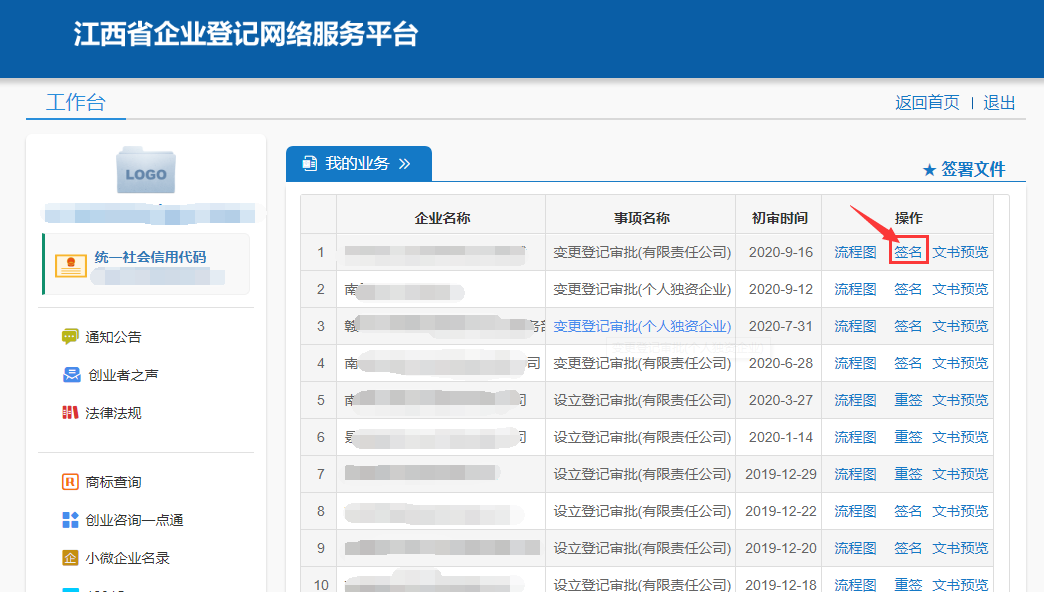The width and height of the screenshot is (1044, 592).
Task: Click 文书预览 in row 3
Action: pos(960,326)
